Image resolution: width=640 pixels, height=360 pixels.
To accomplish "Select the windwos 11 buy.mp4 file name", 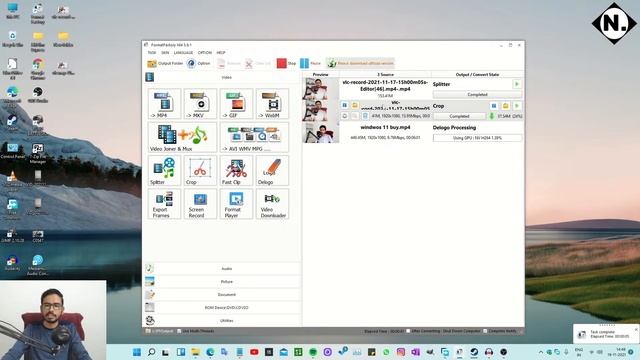I will click(x=385, y=127).
